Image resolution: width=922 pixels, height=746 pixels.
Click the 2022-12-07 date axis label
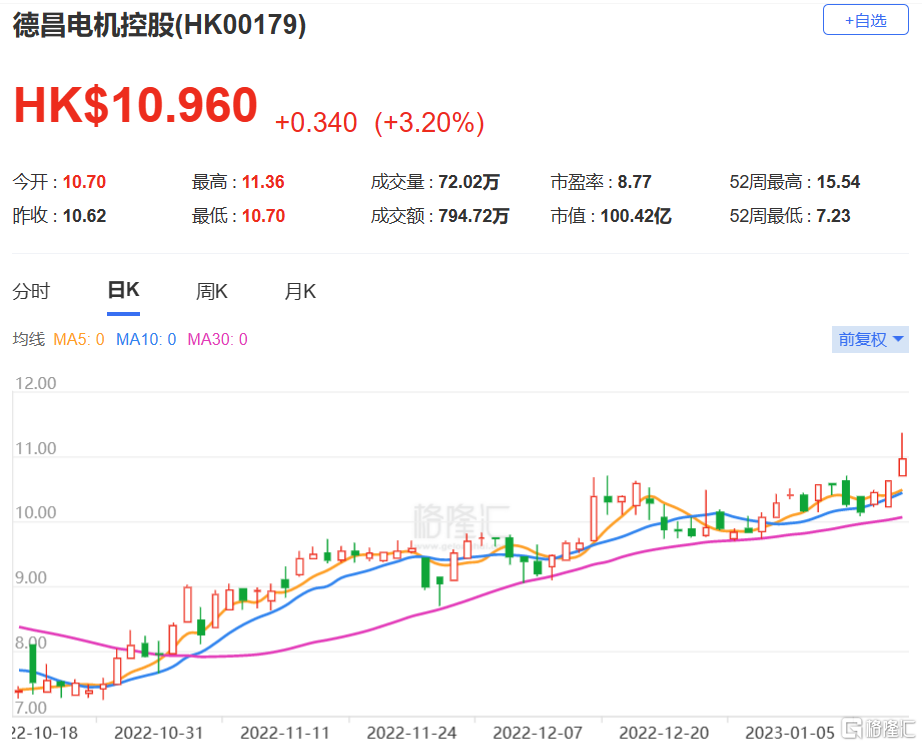click(x=537, y=733)
